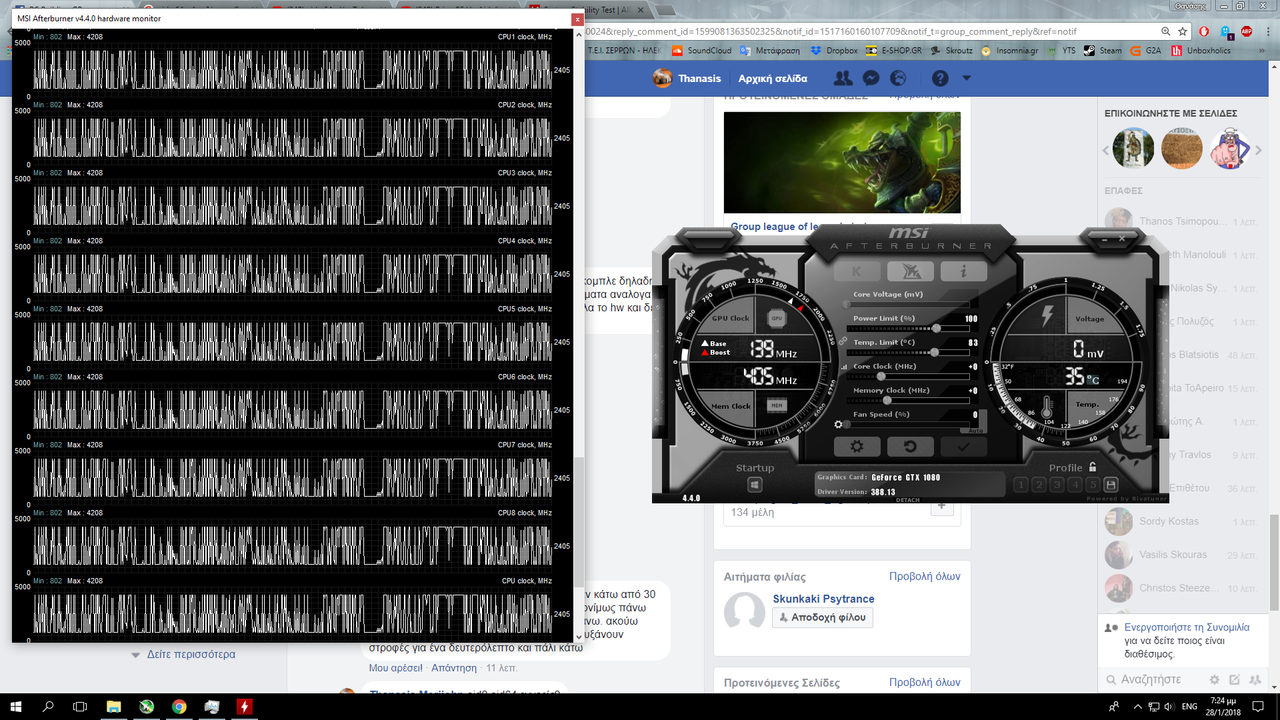Adjust the Power Limit slider knob

point(936,328)
